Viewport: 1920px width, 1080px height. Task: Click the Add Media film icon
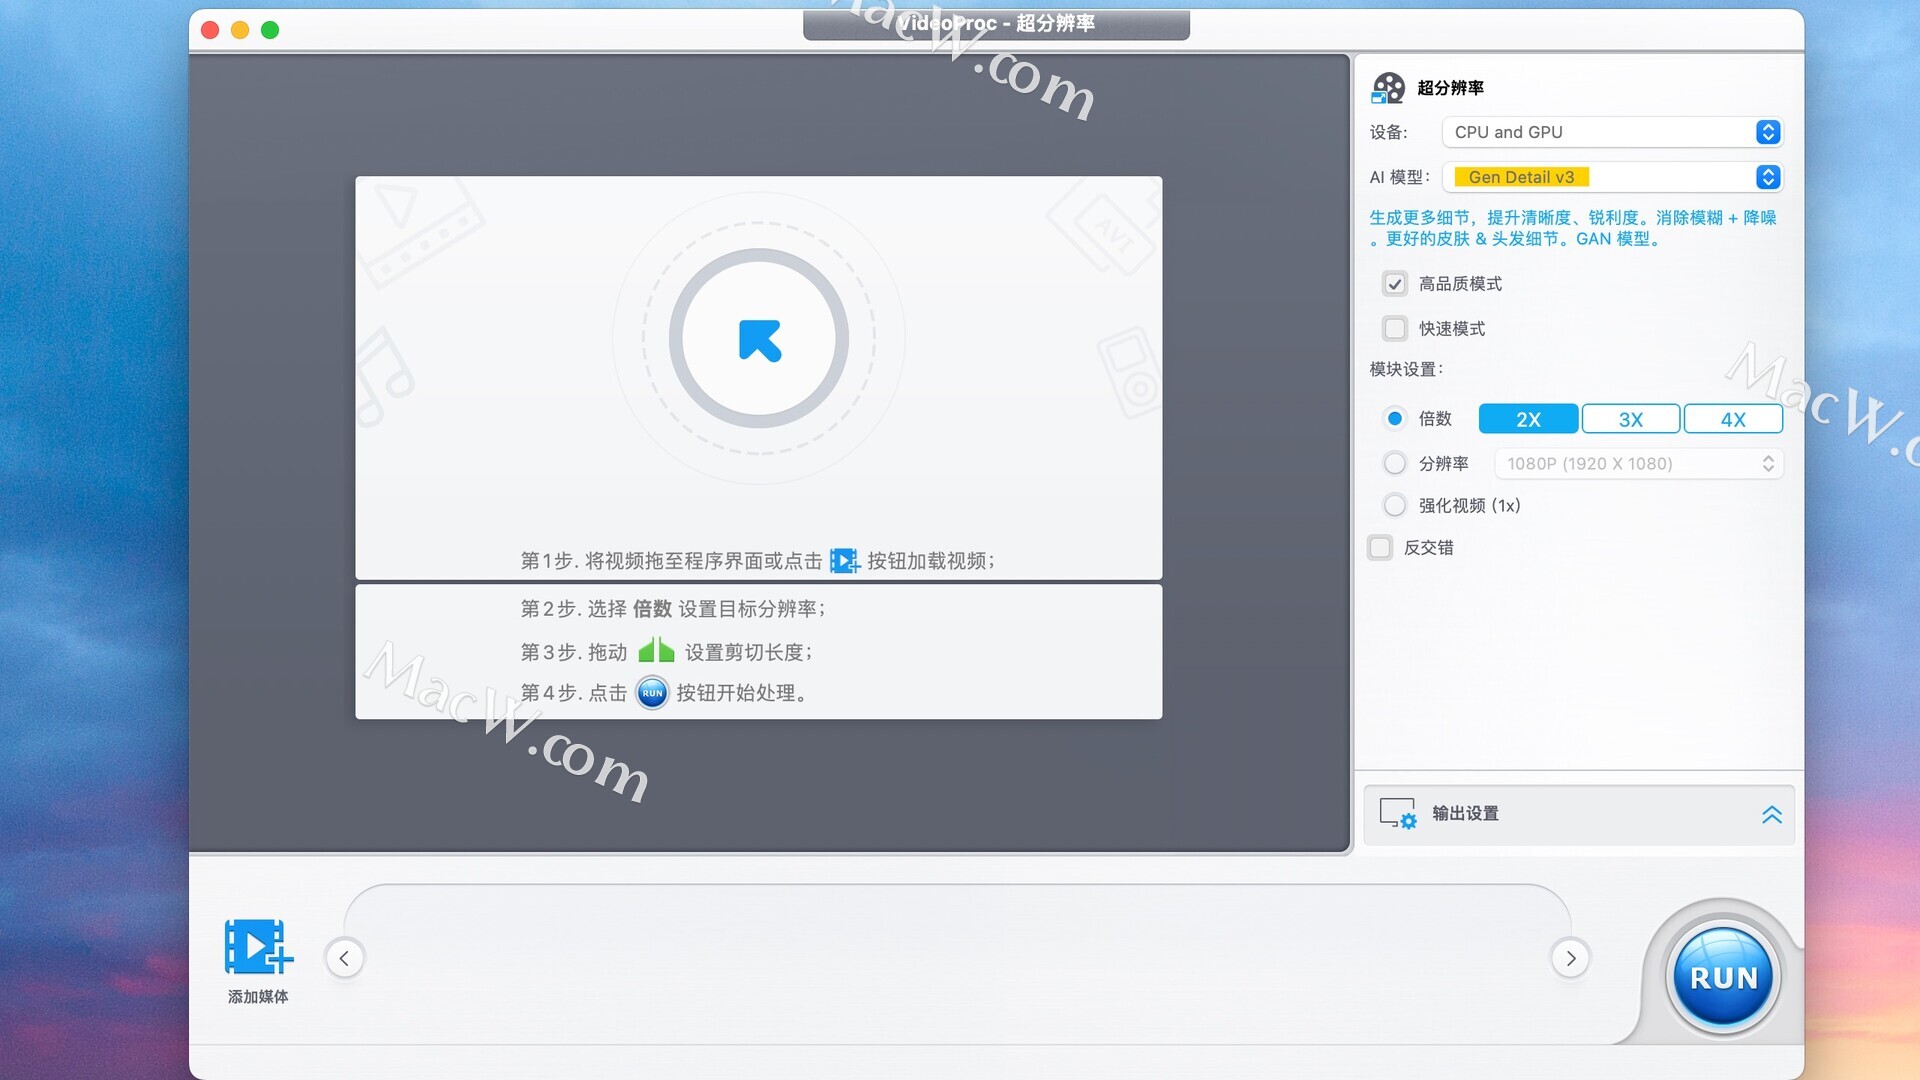(x=258, y=946)
